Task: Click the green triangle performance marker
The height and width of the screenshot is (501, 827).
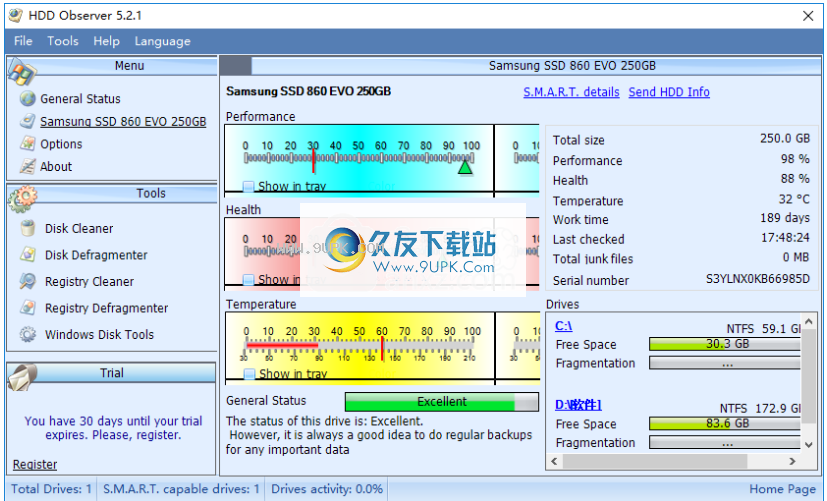Action: click(x=465, y=167)
